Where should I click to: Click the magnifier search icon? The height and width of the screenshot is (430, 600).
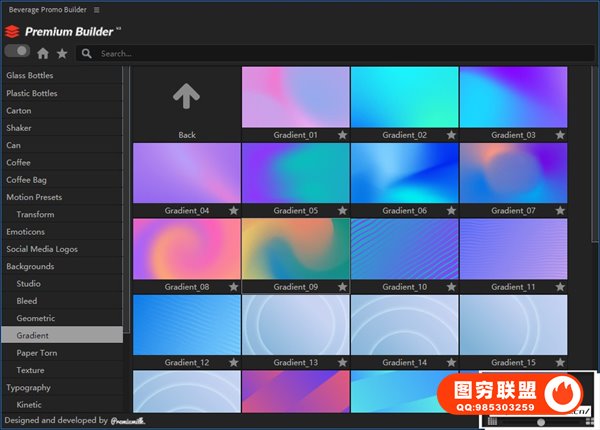pos(87,53)
